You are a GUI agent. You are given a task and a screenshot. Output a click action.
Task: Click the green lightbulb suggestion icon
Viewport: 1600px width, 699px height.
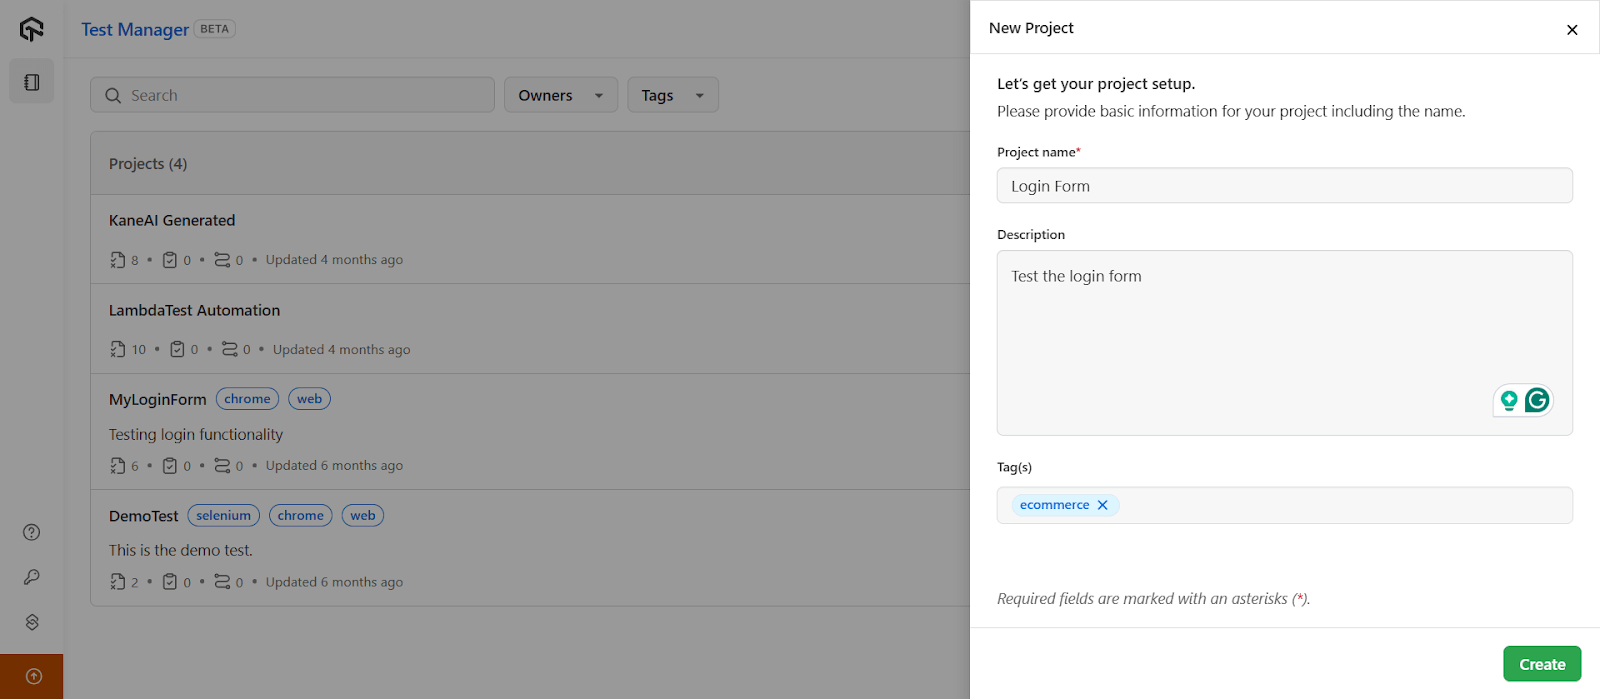(x=1509, y=400)
